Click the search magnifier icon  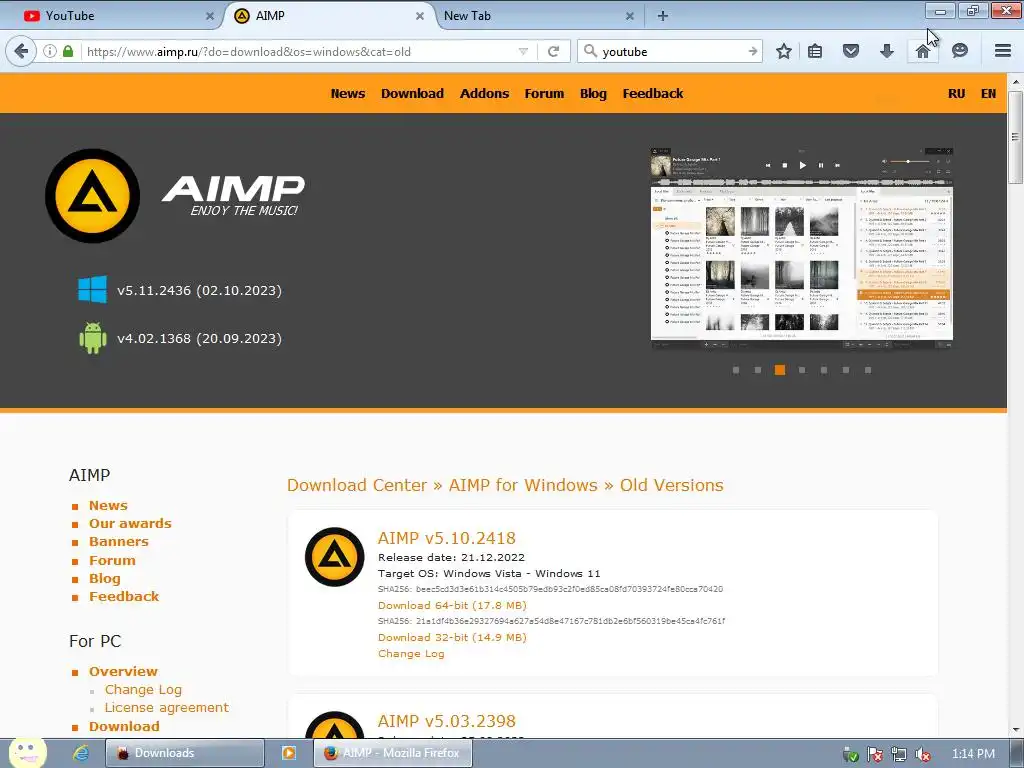click(590, 51)
